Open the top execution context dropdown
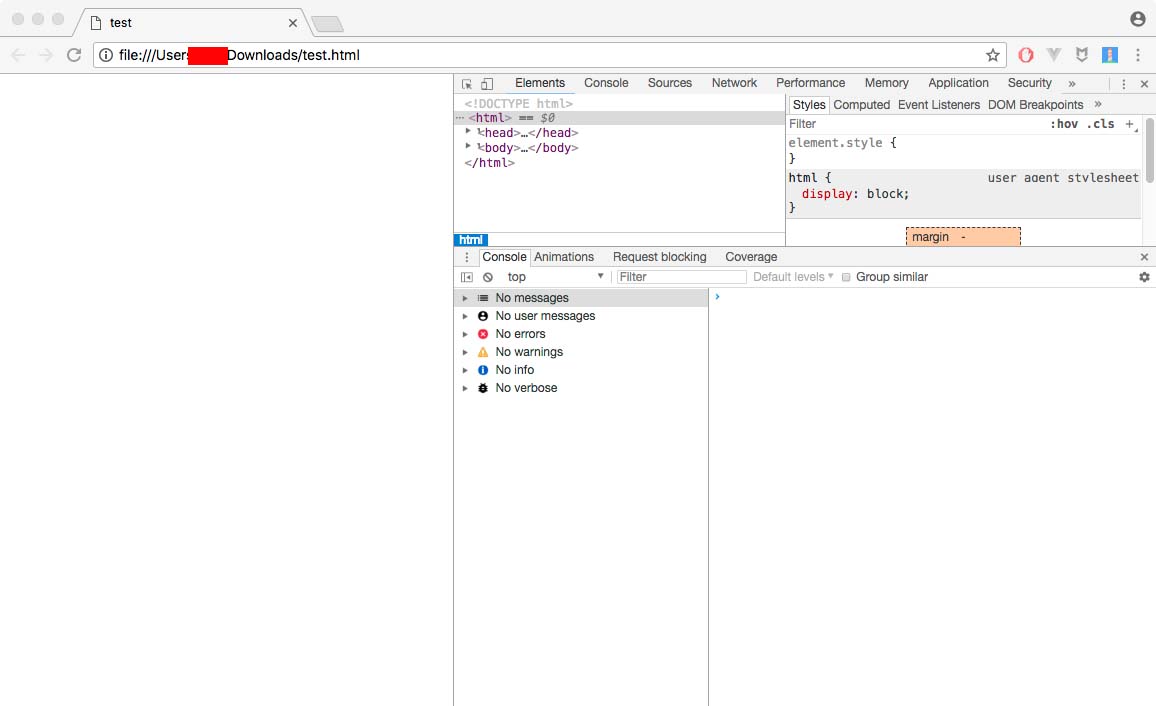Image resolution: width=1156 pixels, height=706 pixels. point(555,277)
